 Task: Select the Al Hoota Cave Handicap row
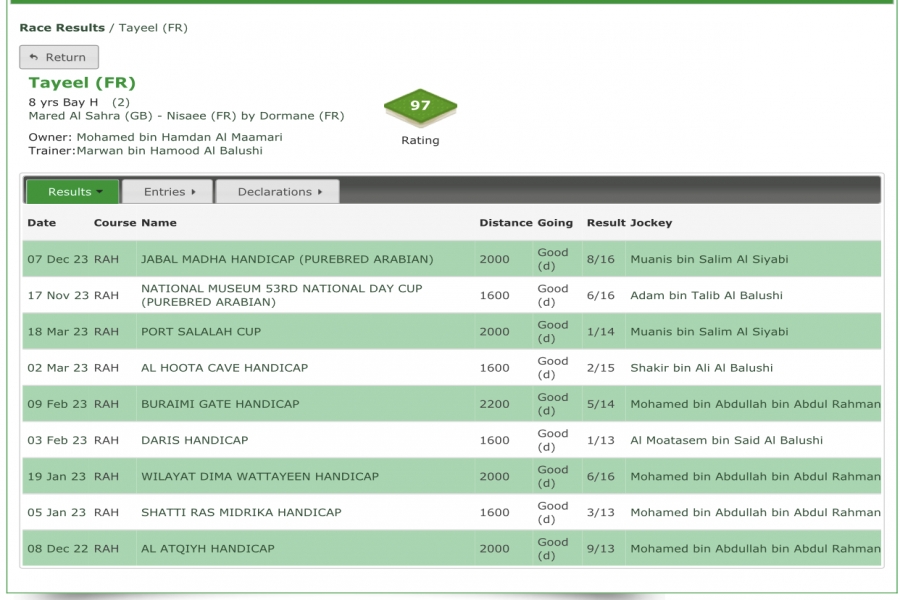coord(224,367)
